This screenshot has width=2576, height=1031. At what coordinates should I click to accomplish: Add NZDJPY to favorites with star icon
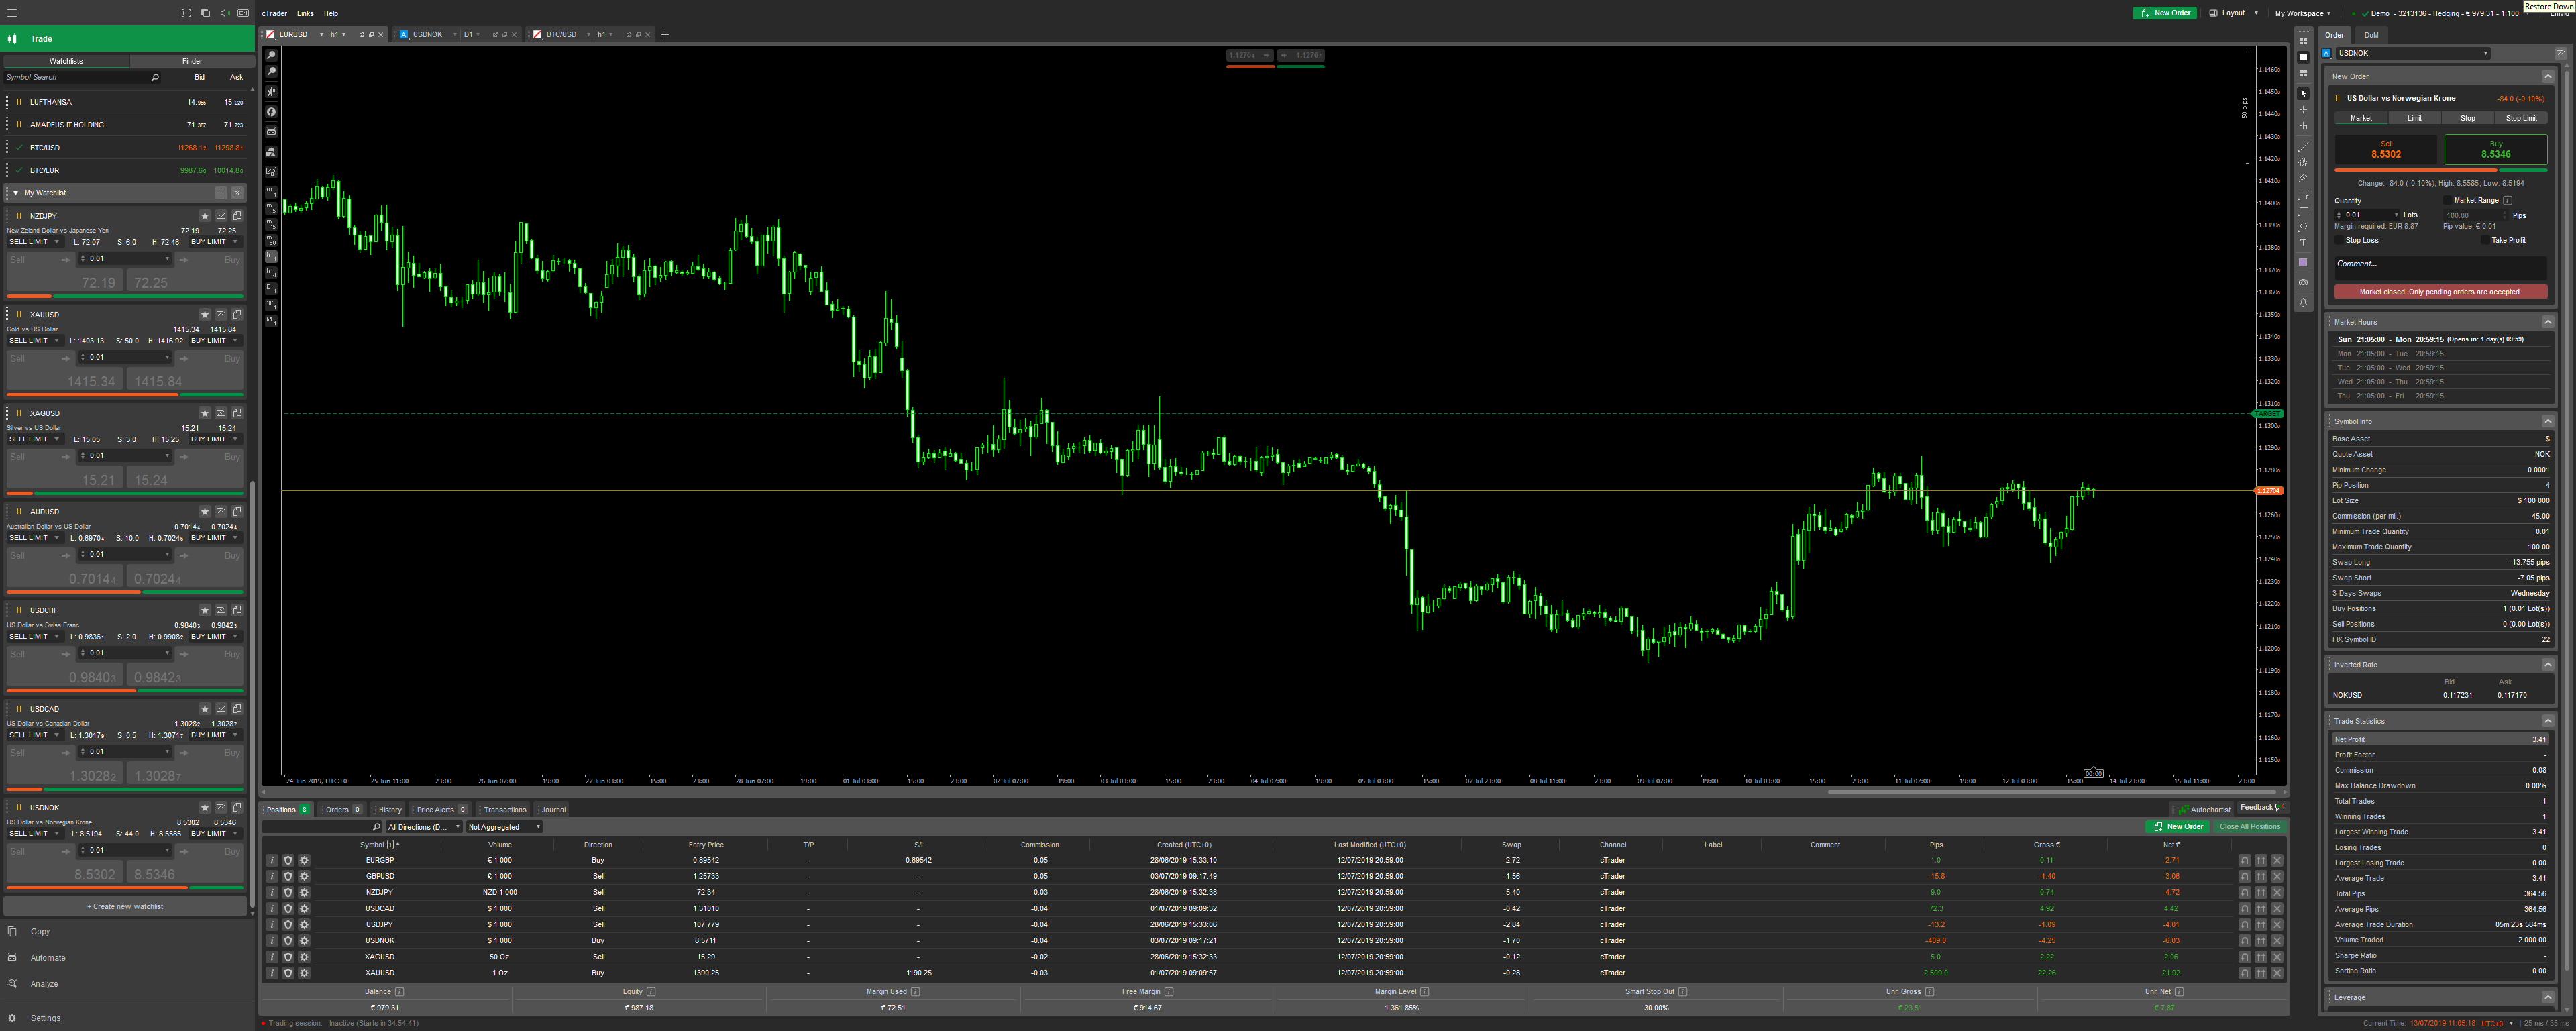point(205,216)
